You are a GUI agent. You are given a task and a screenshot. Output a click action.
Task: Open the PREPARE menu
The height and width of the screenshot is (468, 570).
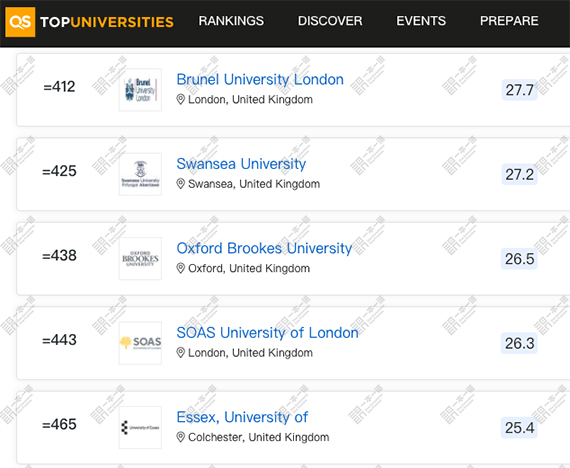pos(509,21)
